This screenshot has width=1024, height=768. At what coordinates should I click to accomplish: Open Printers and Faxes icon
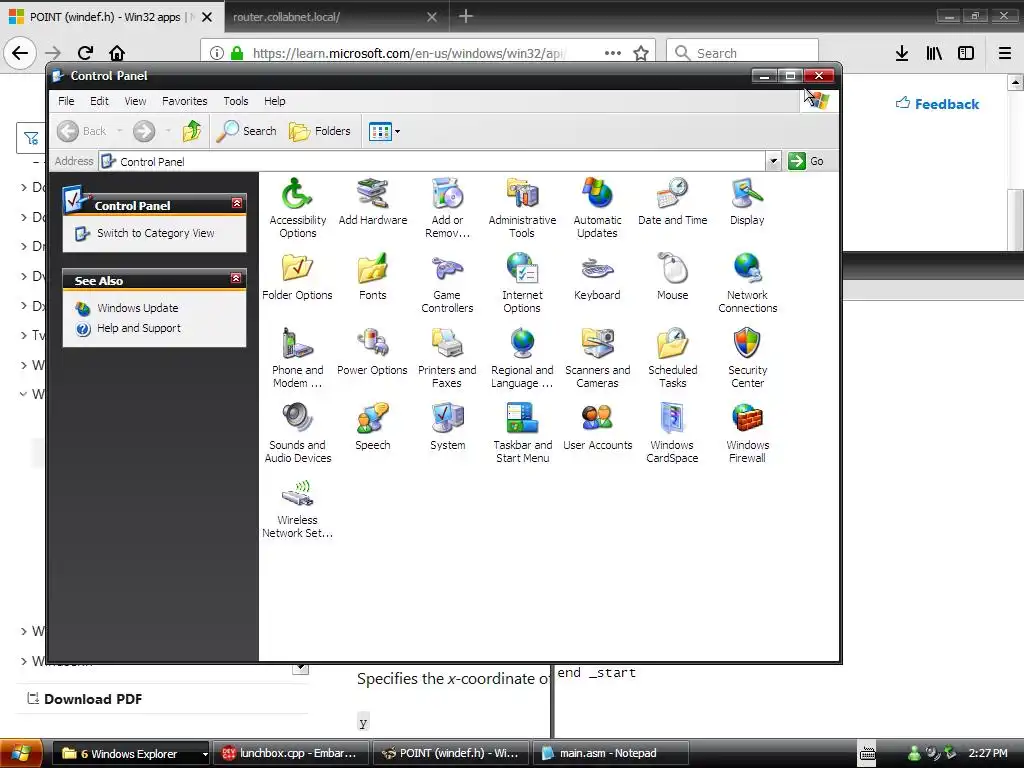447,358
